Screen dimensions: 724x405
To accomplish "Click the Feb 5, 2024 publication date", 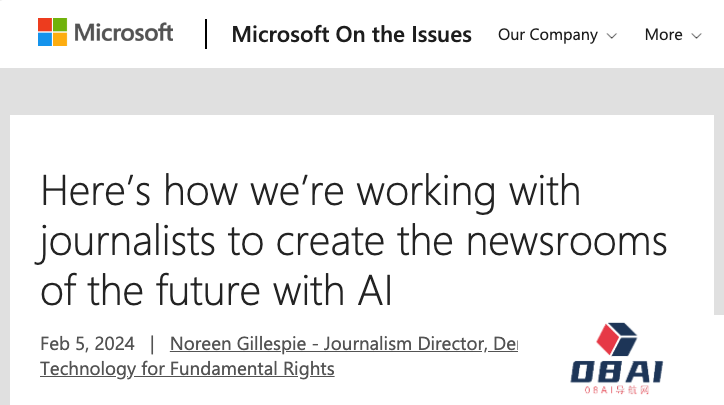I will 87,344.
